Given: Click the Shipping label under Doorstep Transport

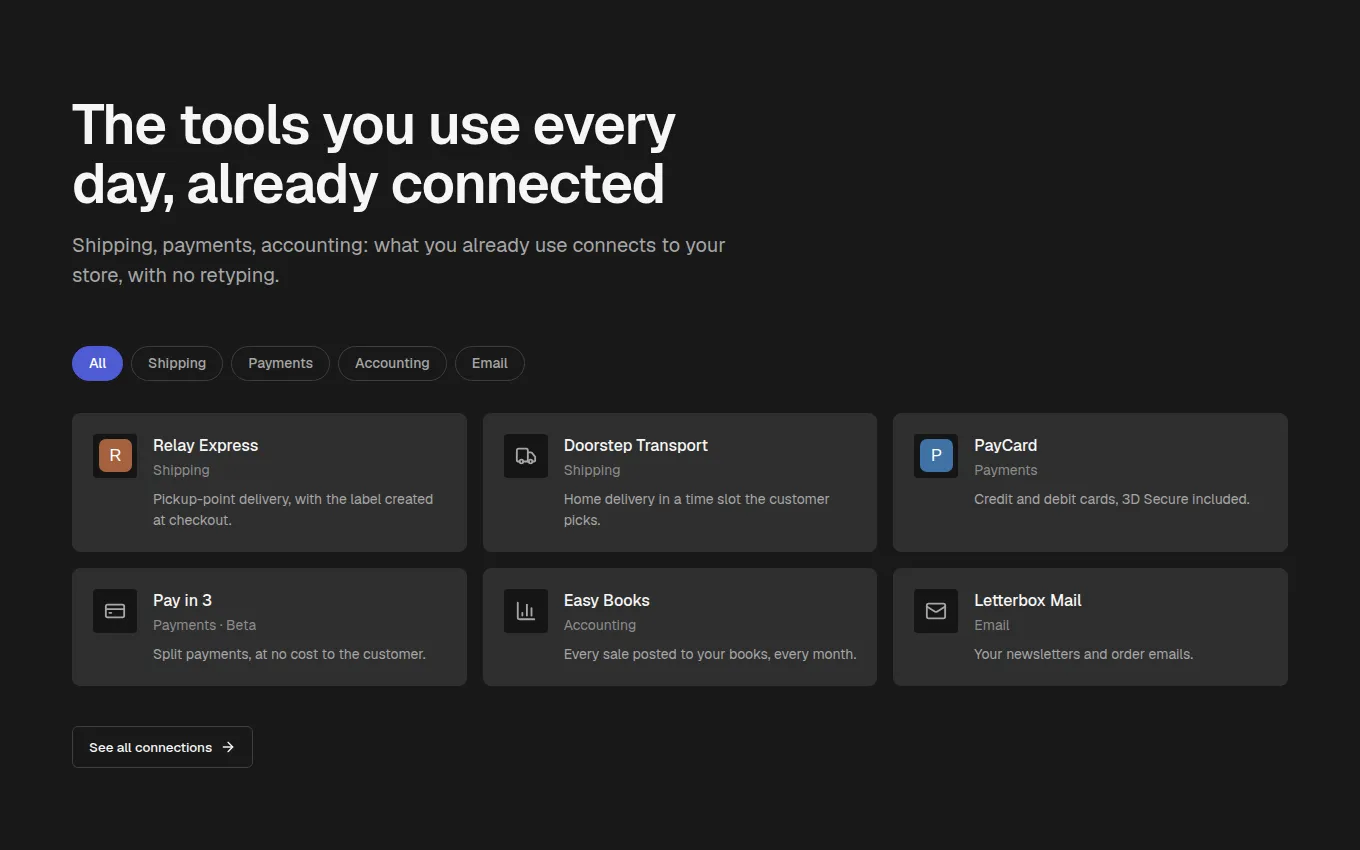Looking at the screenshot, I should click(x=592, y=470).
